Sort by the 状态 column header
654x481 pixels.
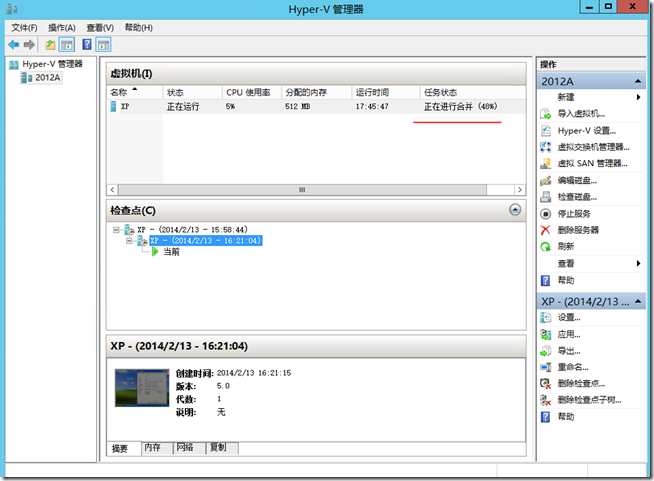click(x=192, y=92)
